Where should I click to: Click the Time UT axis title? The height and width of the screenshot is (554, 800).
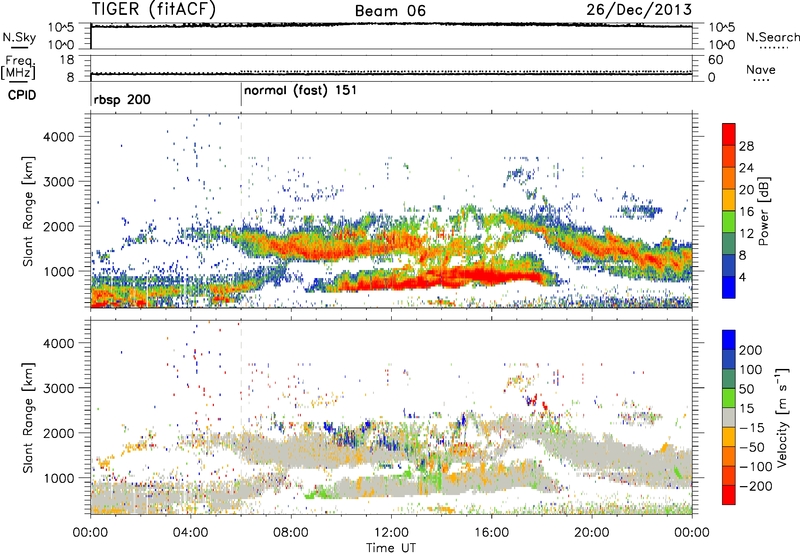coord(391,548)
